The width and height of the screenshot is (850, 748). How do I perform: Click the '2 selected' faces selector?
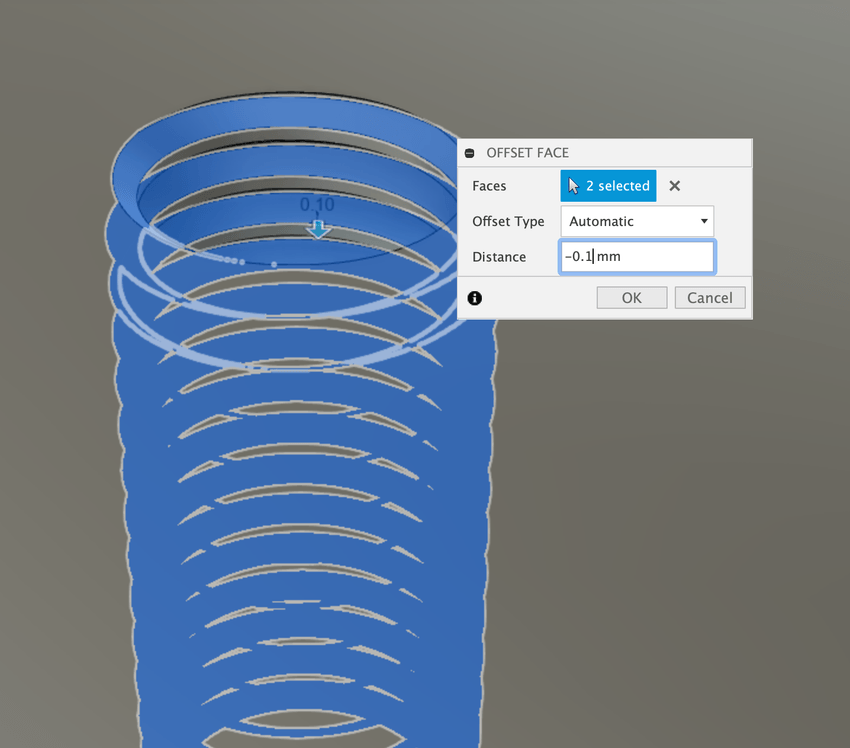tap(608, 186)
